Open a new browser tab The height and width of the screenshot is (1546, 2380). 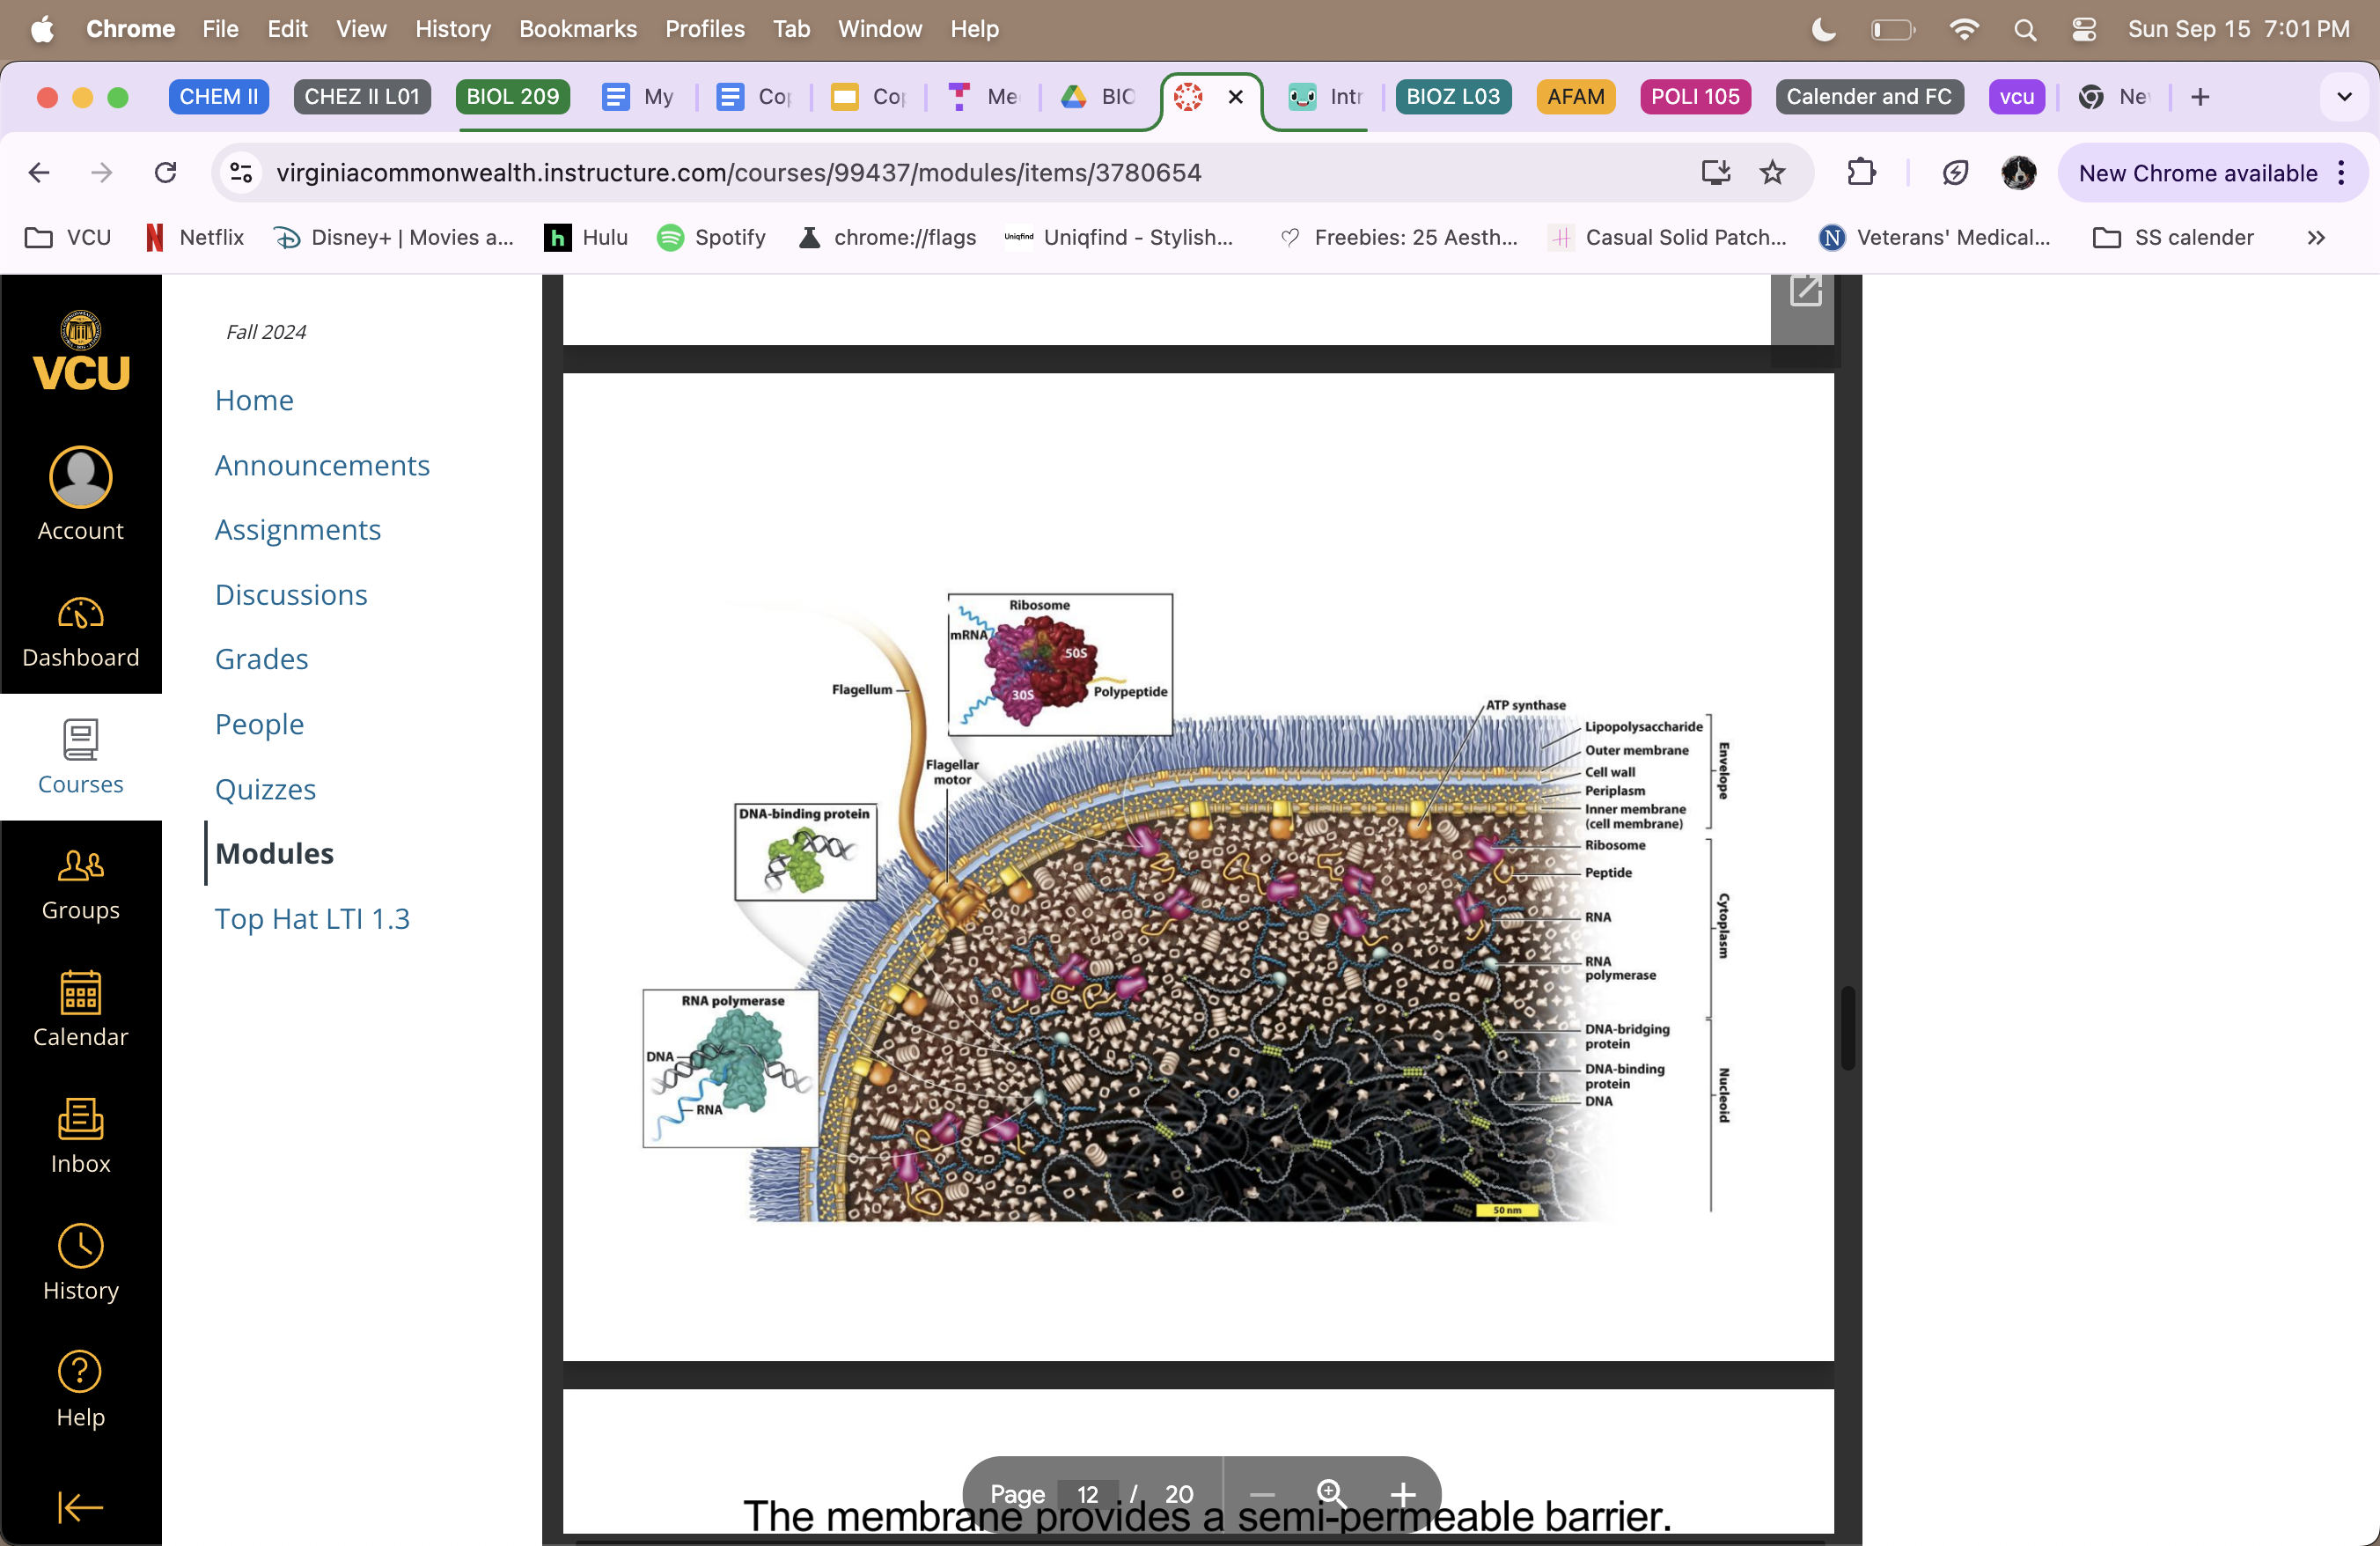coord(2199,97)
